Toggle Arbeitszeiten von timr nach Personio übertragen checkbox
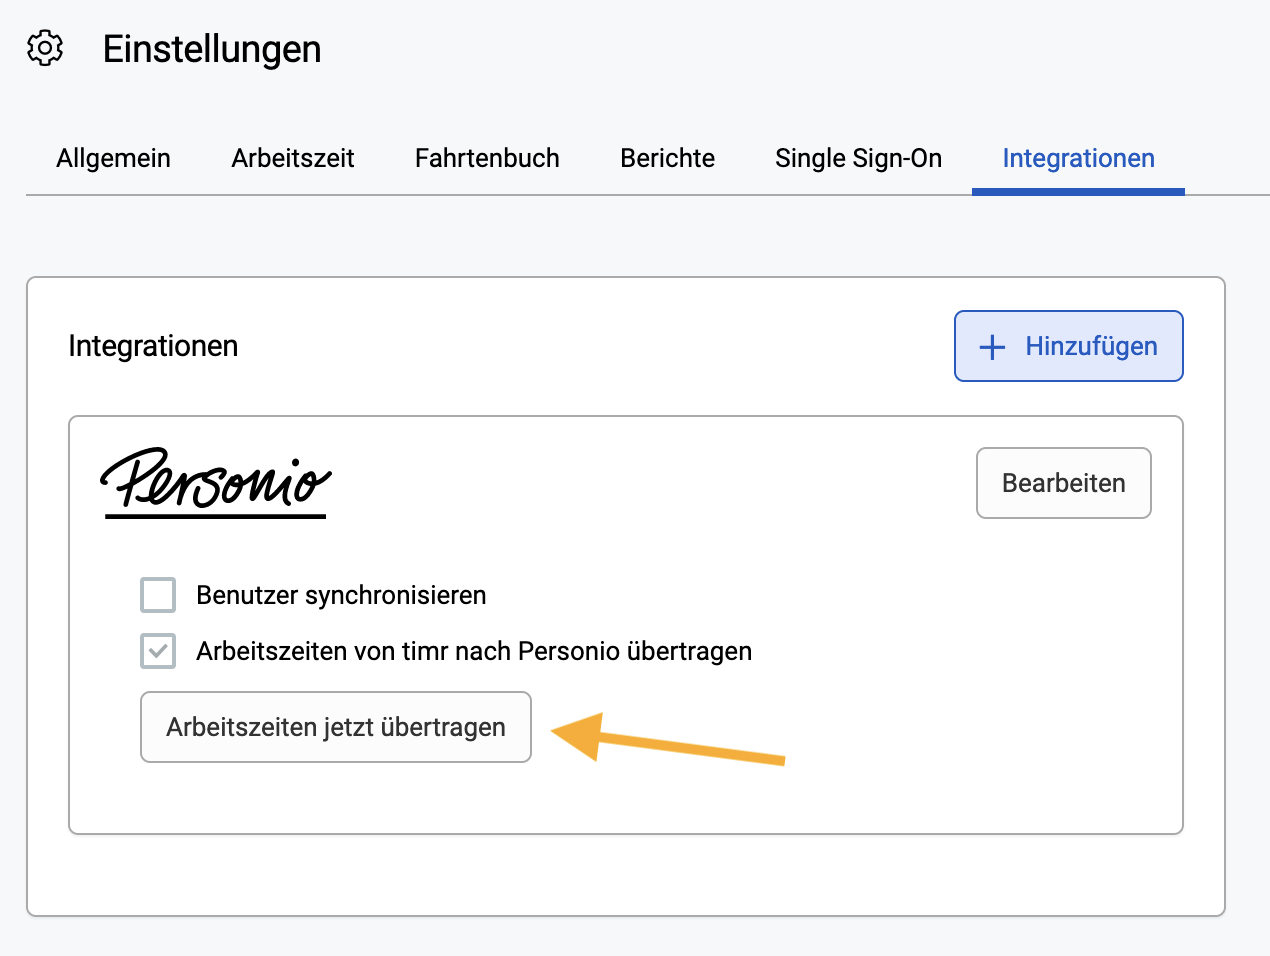 coord(158,651)
